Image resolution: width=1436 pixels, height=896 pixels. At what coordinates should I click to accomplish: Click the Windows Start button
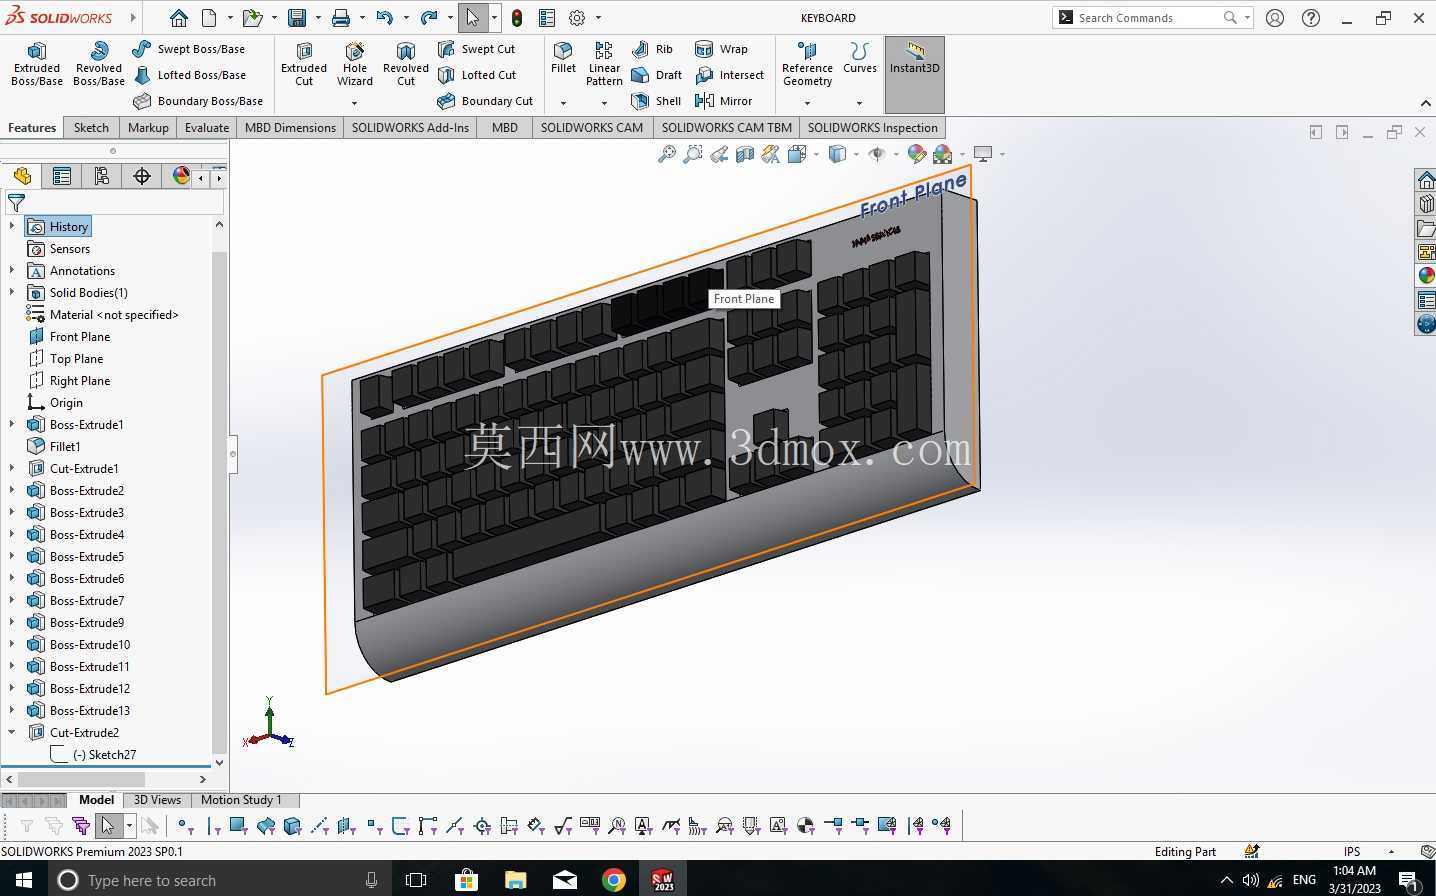tap(23, 880)
